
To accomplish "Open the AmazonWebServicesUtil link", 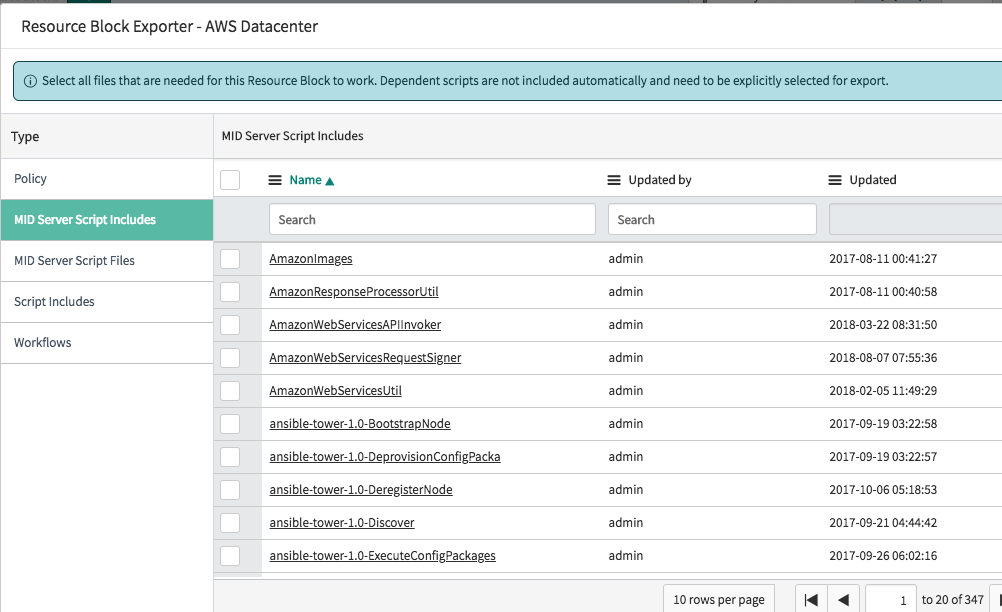I will point(335,391).
